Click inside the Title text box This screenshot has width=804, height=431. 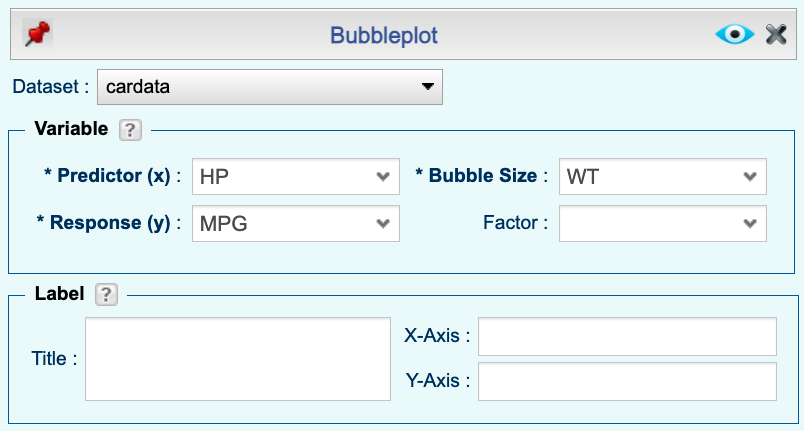tap(237, 358)
